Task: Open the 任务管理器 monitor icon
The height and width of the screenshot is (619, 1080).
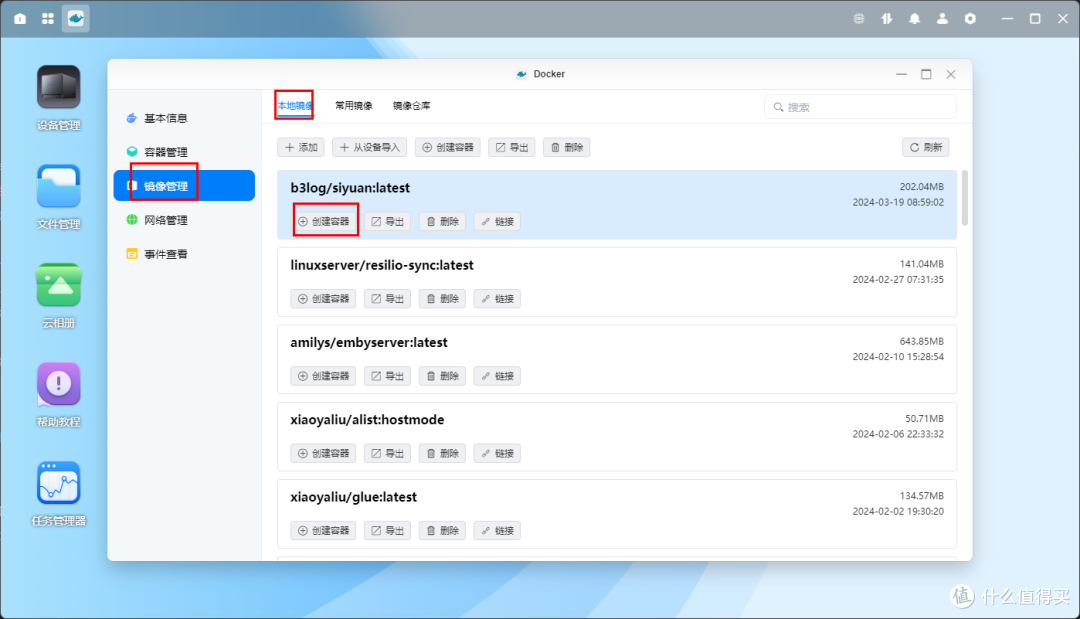Action: tap(59, 483)
